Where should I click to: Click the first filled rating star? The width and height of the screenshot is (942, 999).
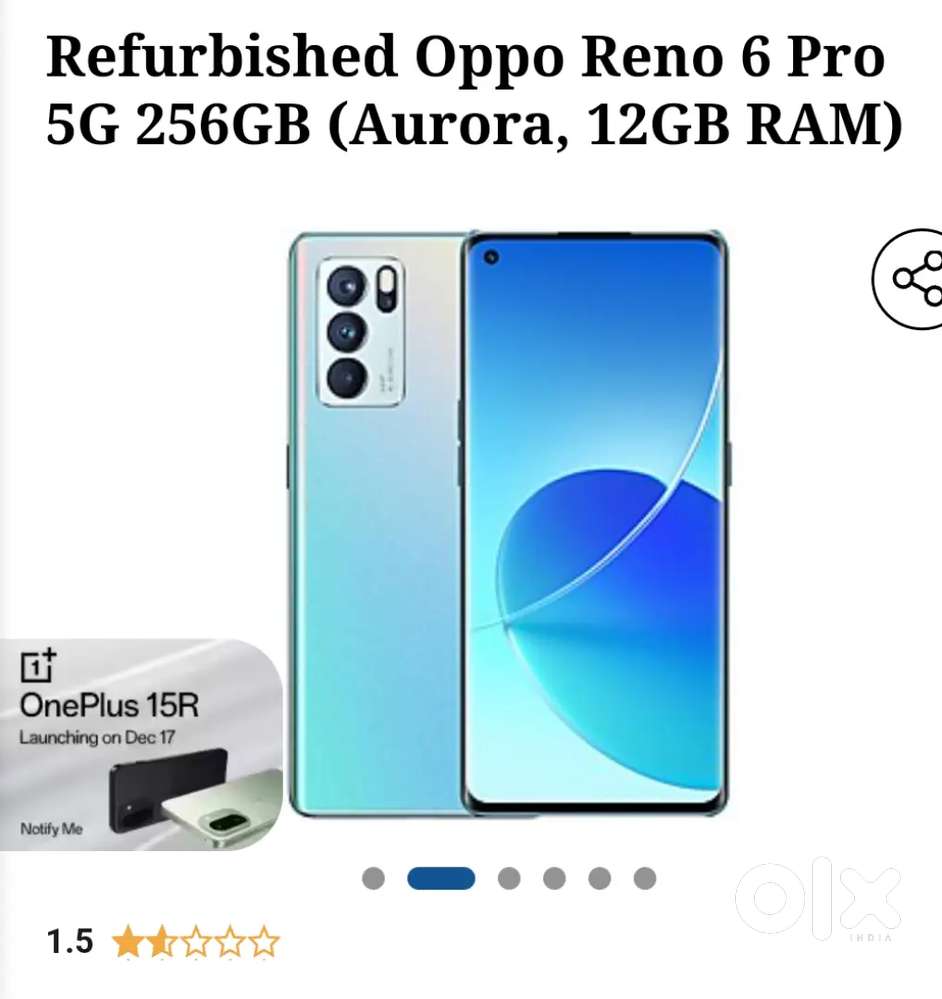(129, 942)
